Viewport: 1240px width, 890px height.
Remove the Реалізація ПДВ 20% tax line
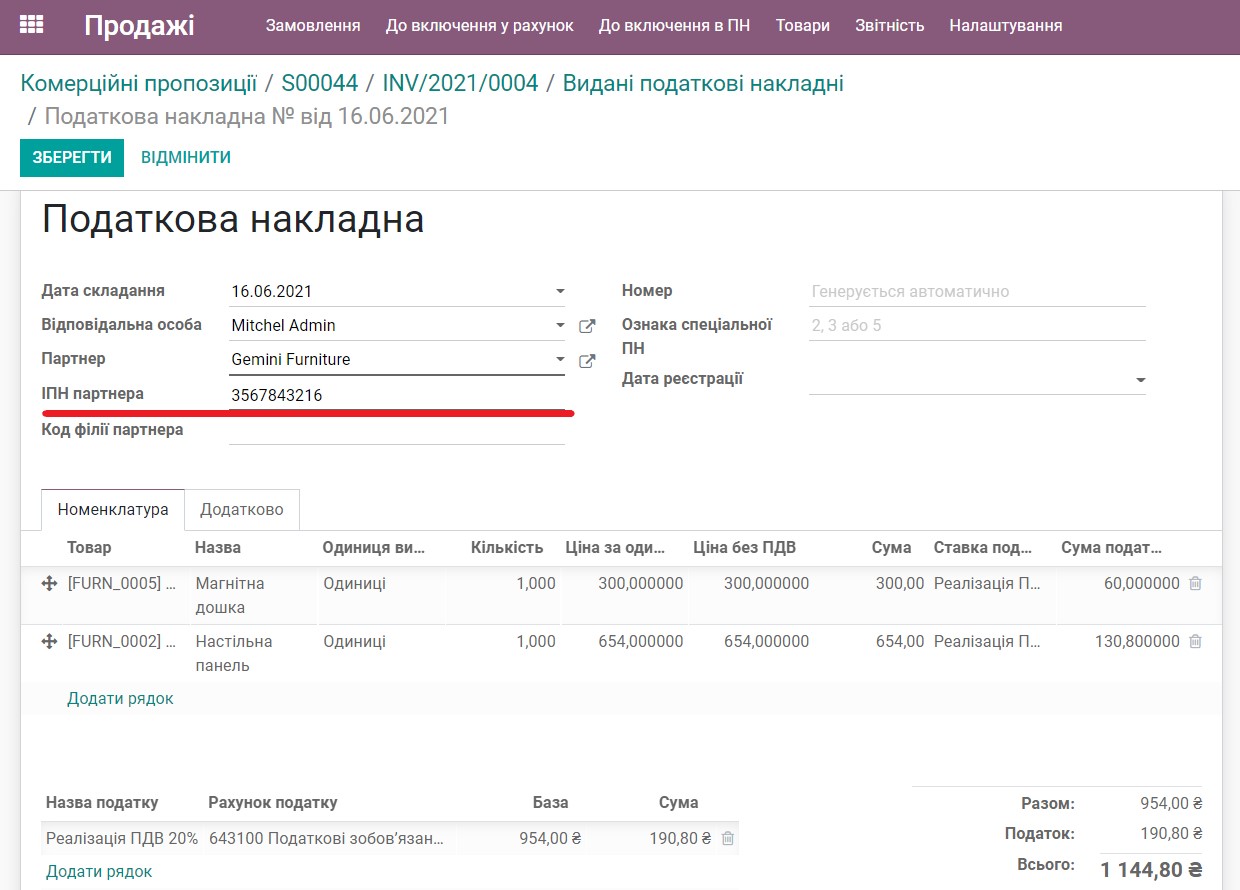click(728, 838)
